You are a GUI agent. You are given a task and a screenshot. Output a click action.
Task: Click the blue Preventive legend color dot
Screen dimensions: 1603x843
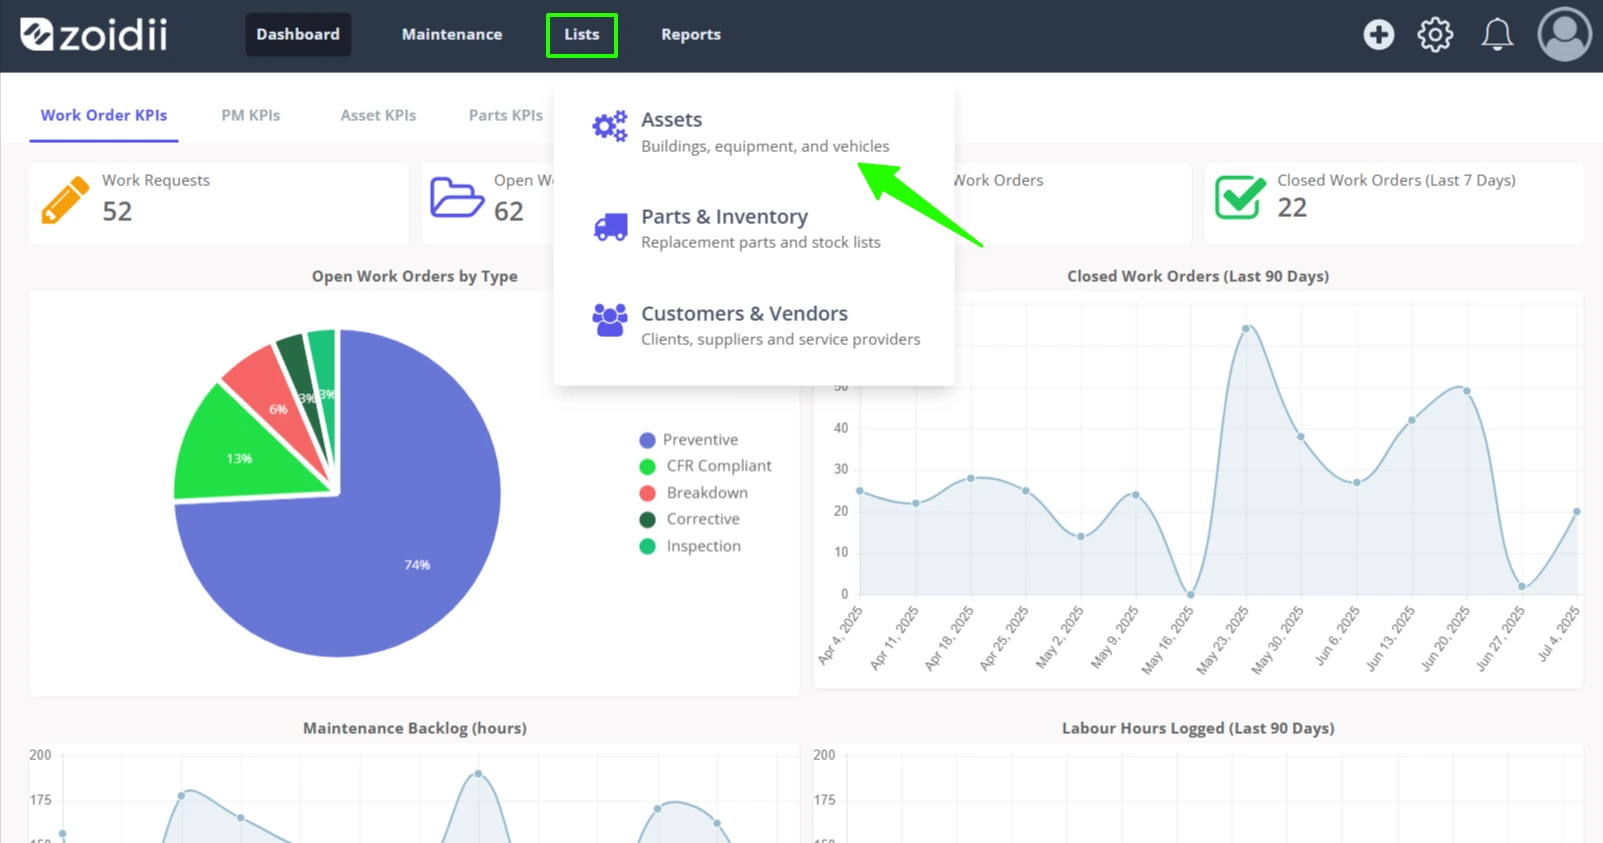pos(647,440)
